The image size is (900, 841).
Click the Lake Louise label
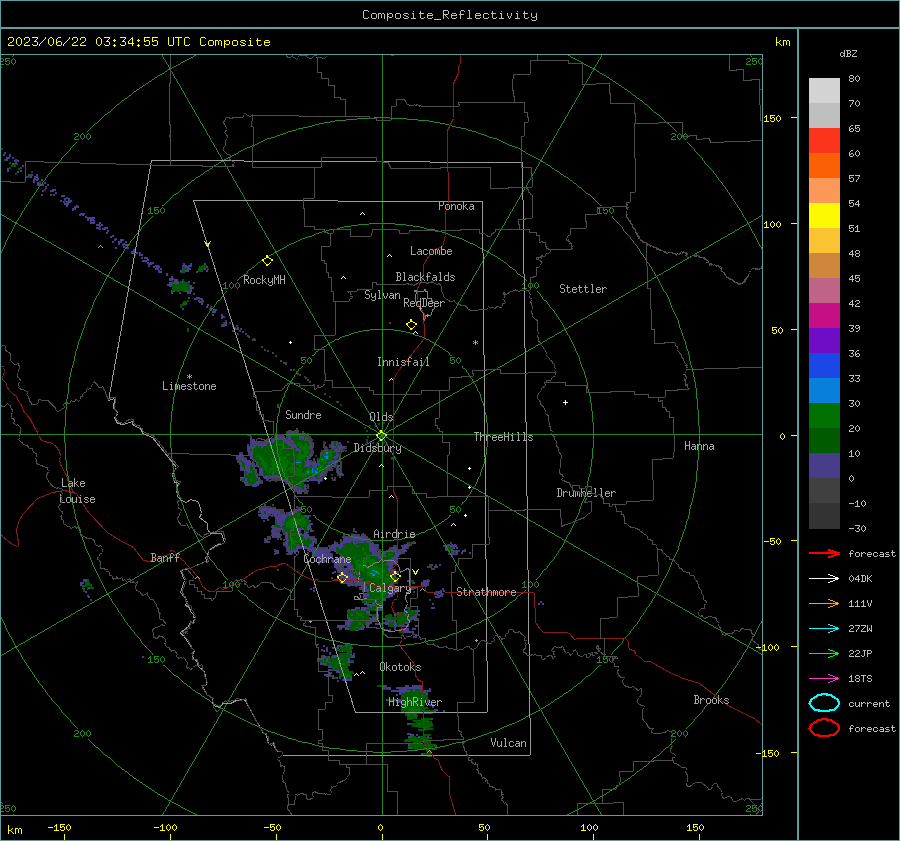(77, 491)
